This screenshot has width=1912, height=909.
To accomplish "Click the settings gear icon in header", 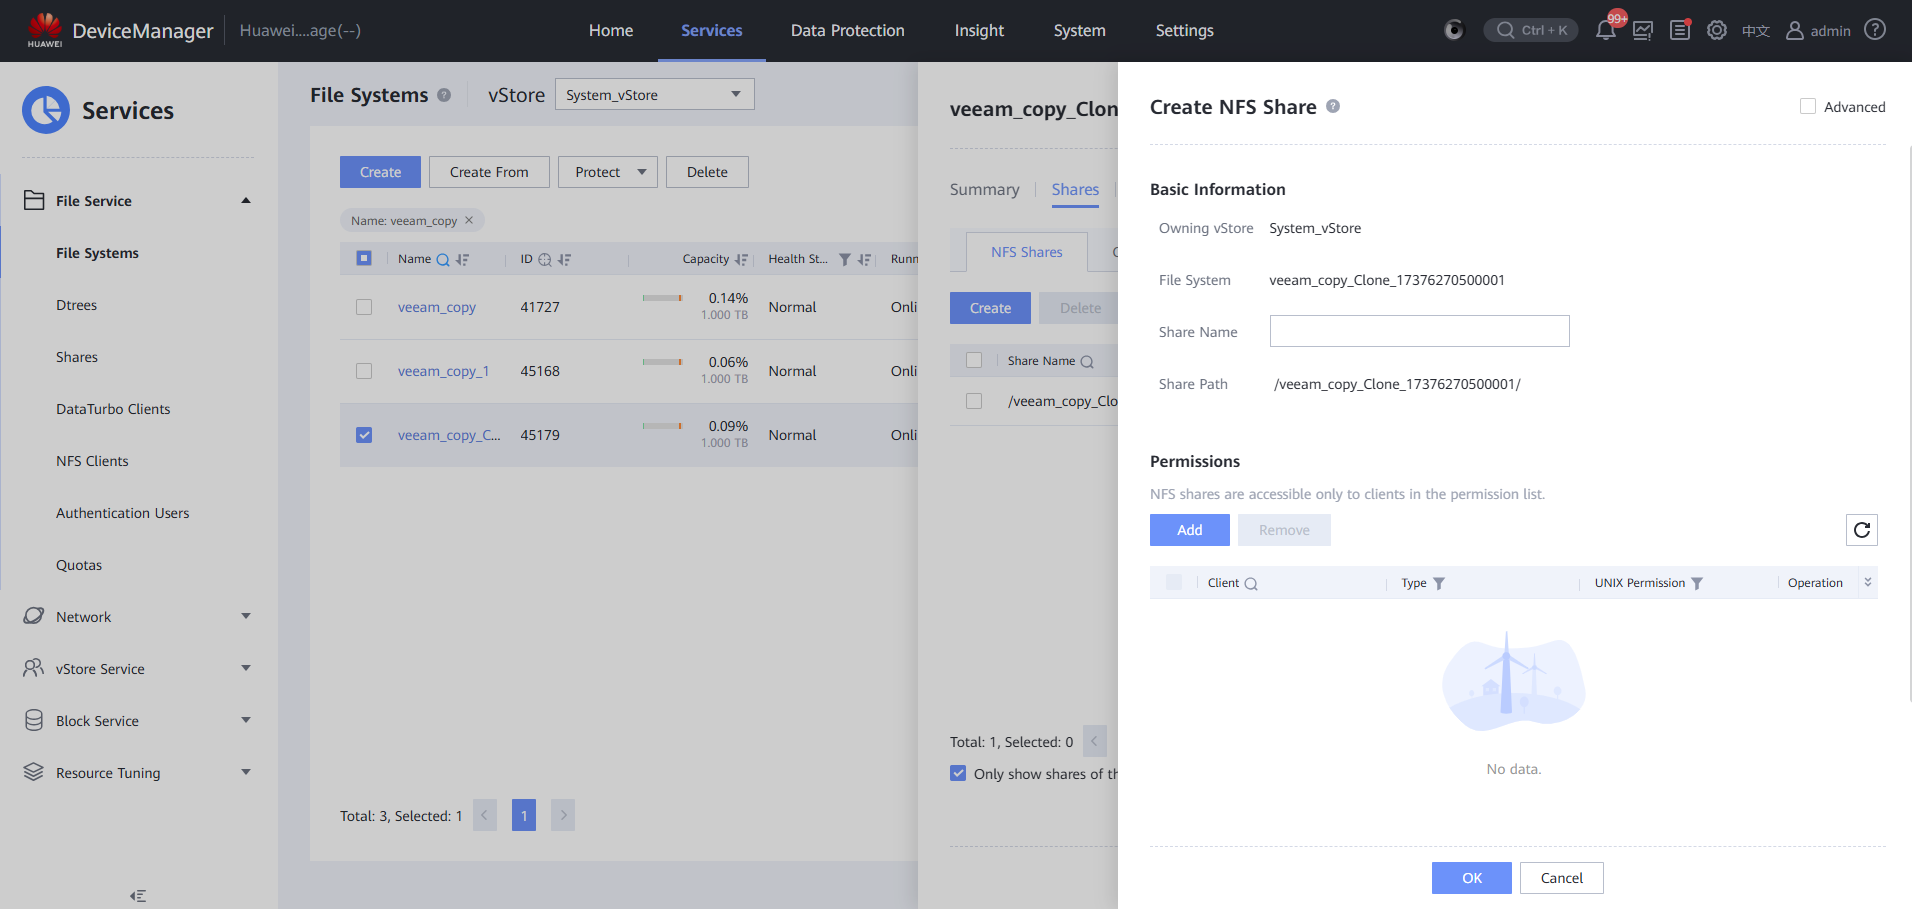I will (1716, 30).
